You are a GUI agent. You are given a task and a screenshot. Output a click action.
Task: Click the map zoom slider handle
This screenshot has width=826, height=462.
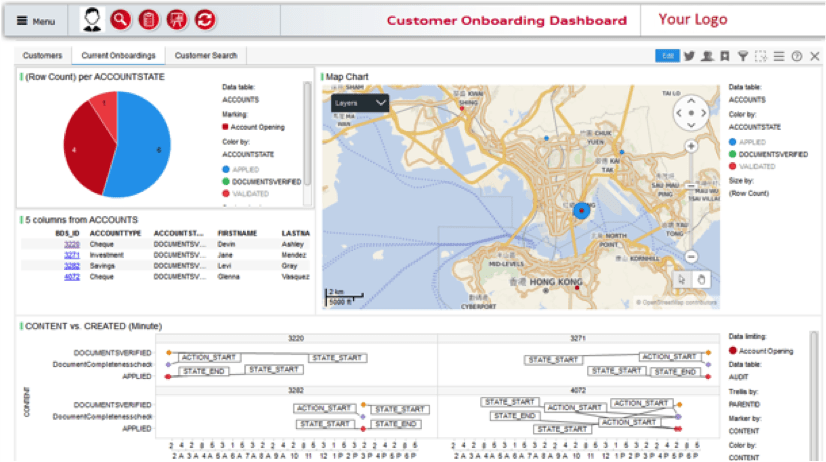click(x=691, y=186)
